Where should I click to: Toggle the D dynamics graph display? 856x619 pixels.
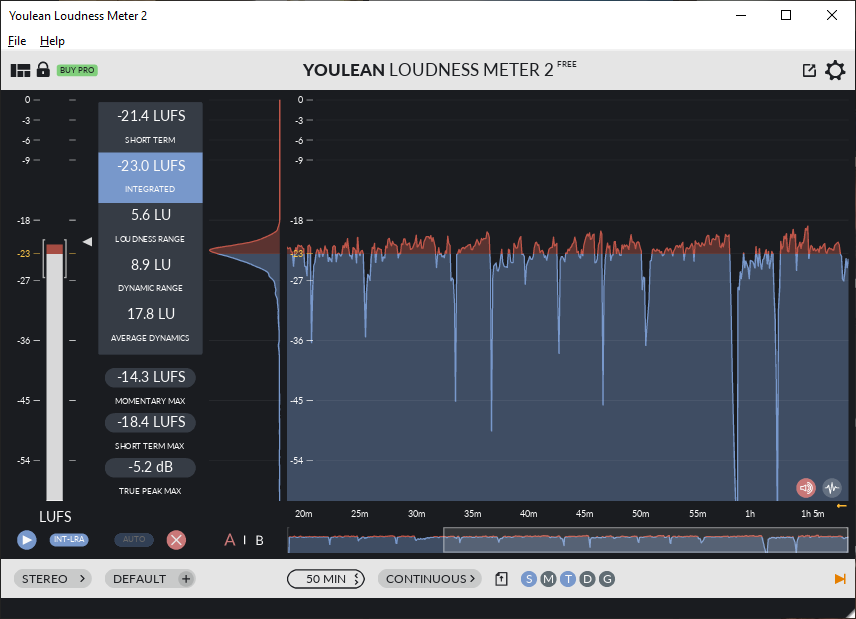tap(587, 579)
